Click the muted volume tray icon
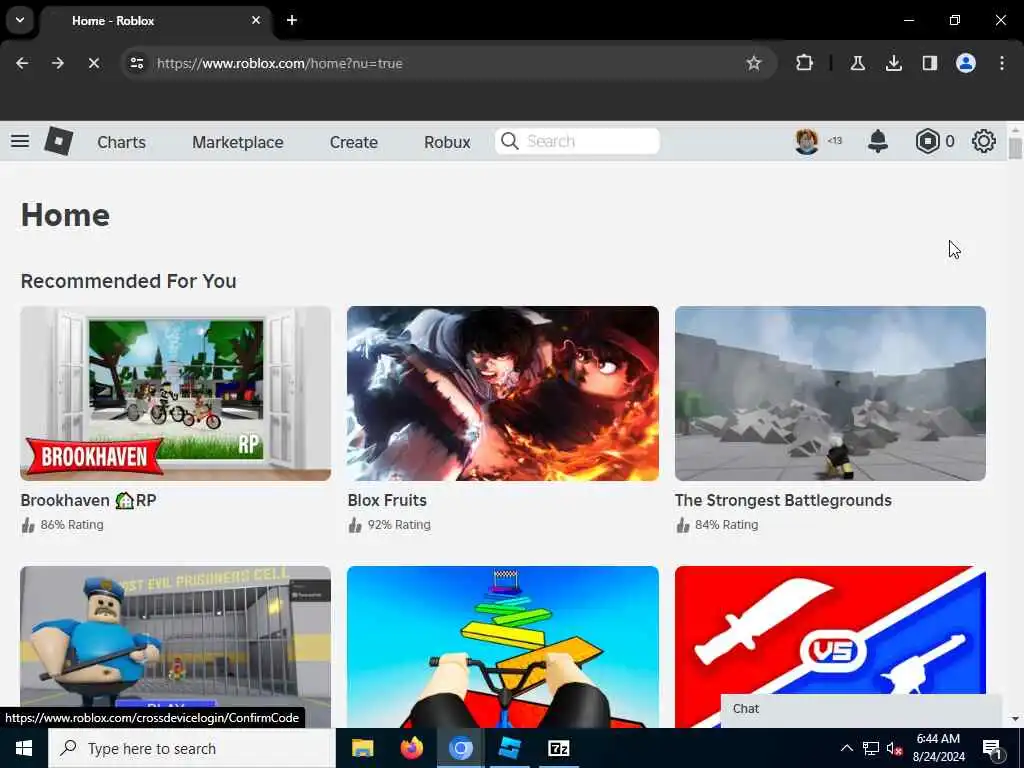Screen dimensions: 1024x768 [x=895, y=748]
